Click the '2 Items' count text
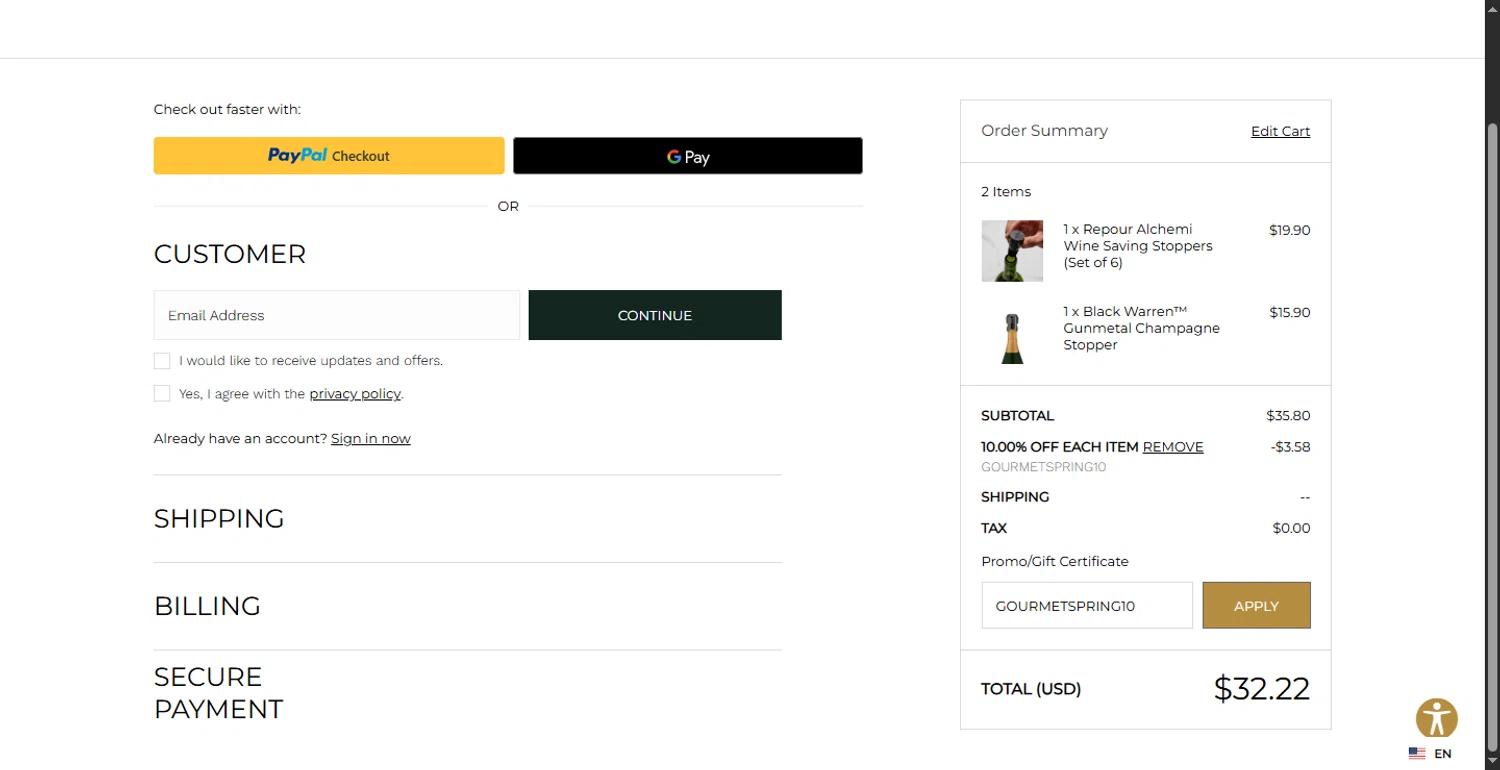This screenshot has height=770, width=1500. pyautogui.click(x=1006, y=192)
